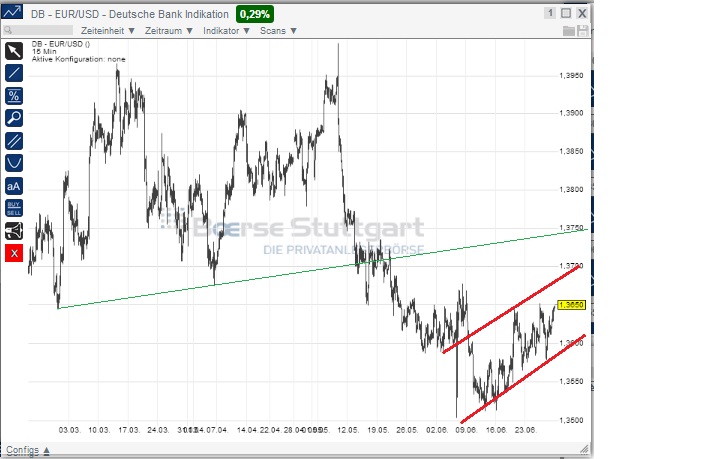The image size is (723, 459).
Task: Click the 1,3750 price axis label
Action: pos(571,228)
